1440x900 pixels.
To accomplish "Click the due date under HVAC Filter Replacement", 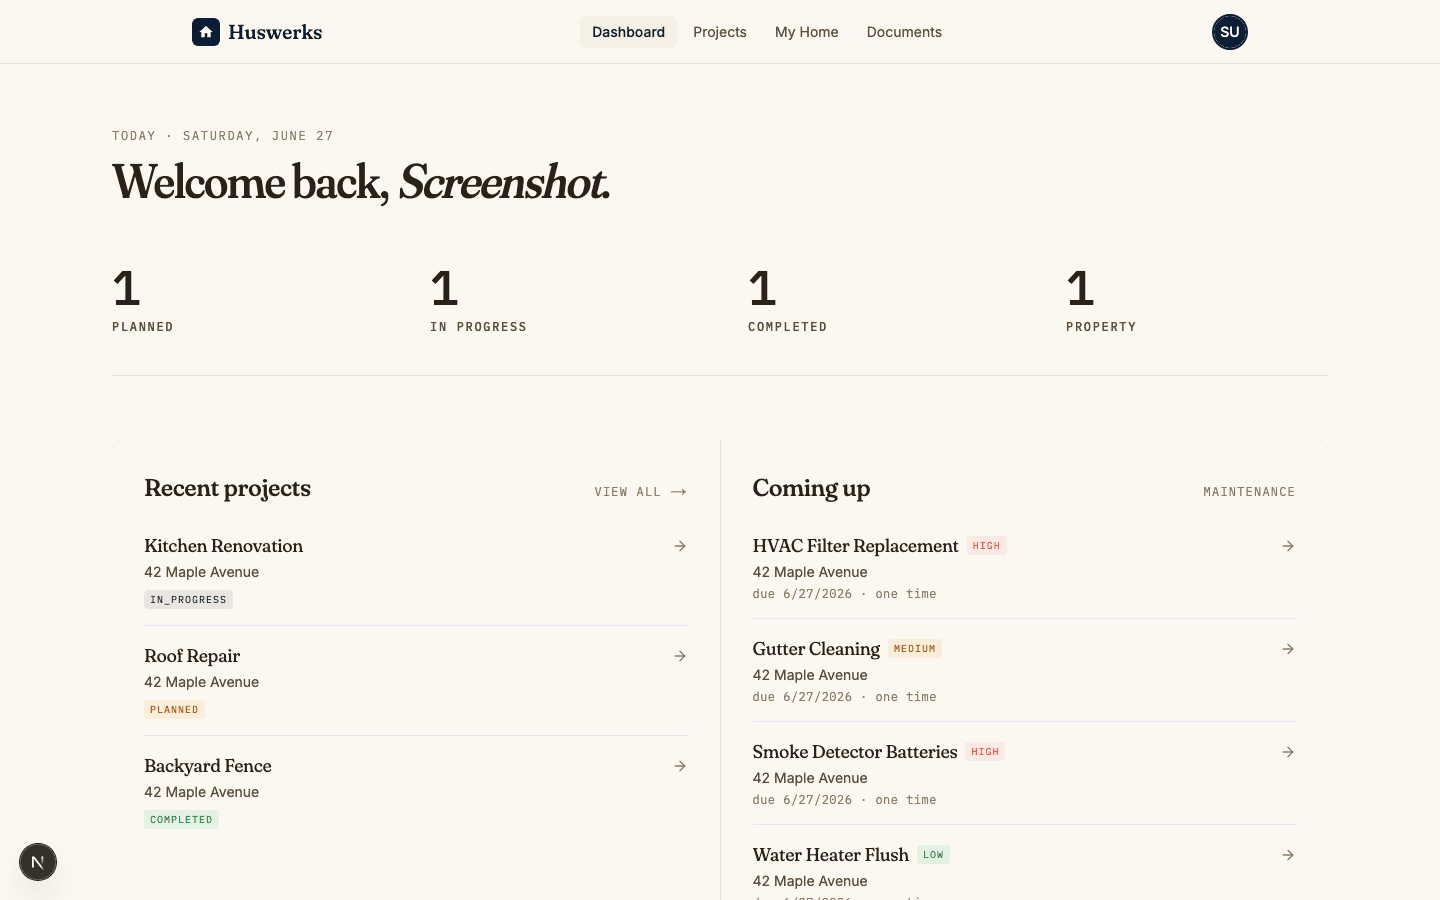I will pos(844,594).
